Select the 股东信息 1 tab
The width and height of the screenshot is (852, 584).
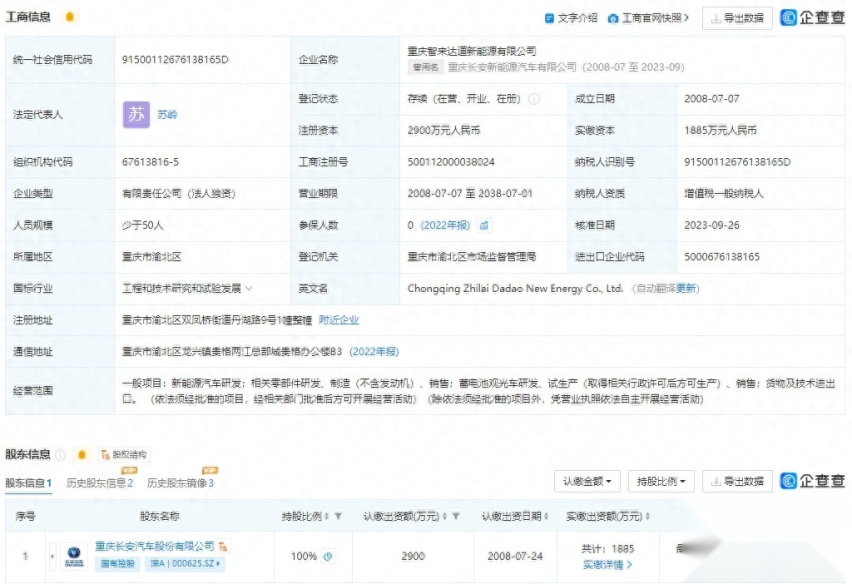[28, 483]
